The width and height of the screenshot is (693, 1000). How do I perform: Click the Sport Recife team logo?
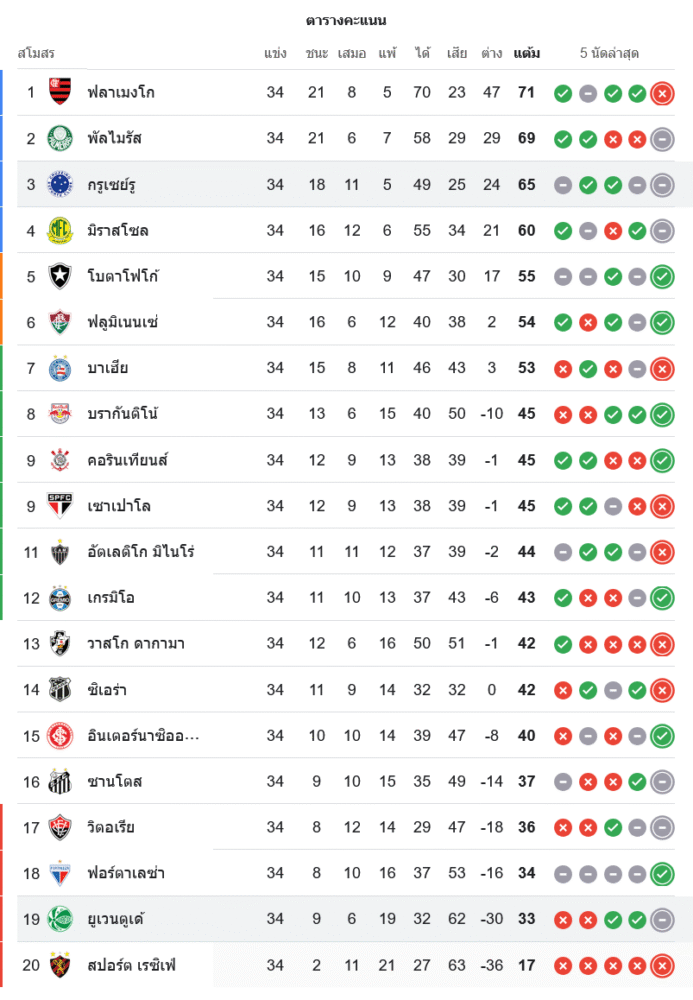60,966
